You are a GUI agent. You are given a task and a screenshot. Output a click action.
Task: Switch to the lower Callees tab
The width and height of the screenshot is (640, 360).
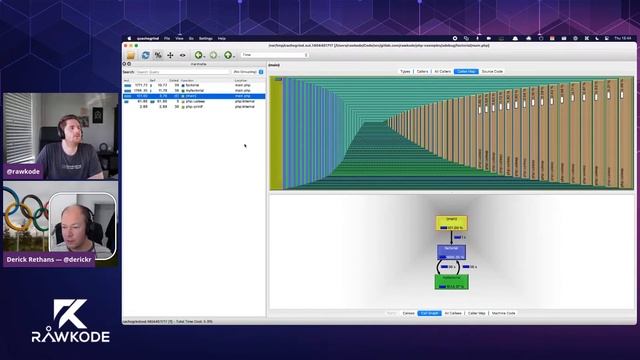click(x=408, y=313)
